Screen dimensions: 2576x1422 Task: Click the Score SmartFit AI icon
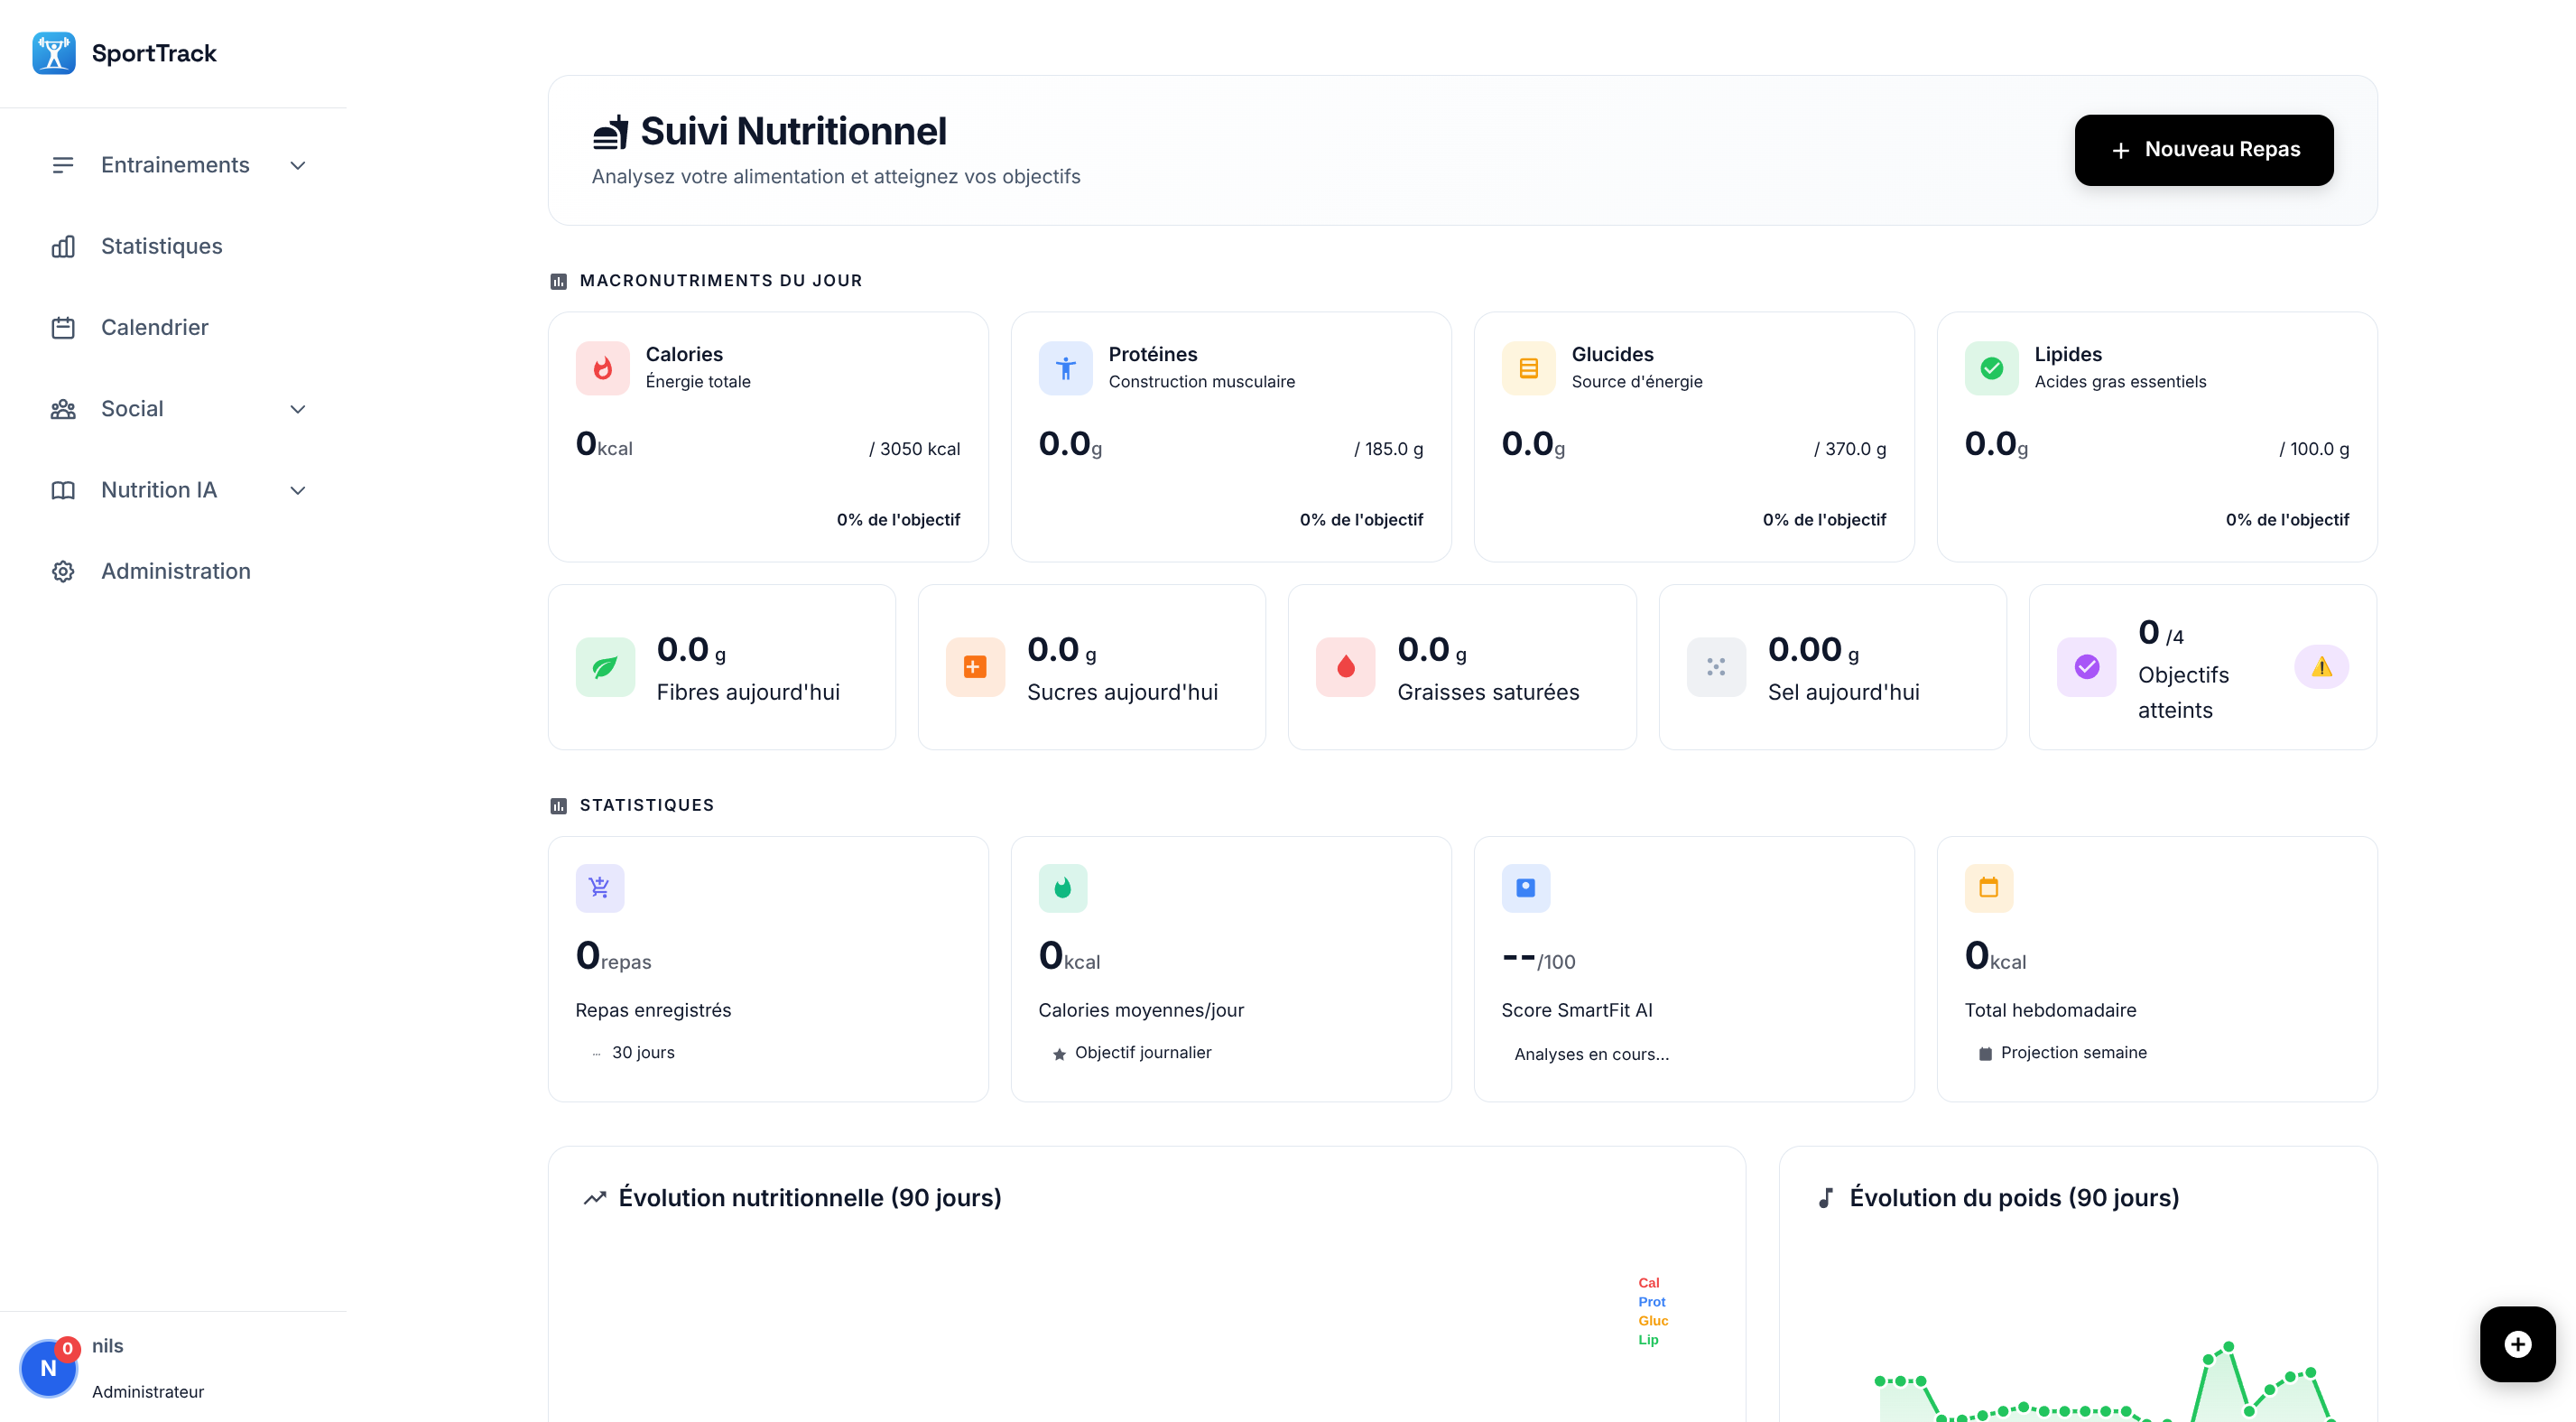click(1525, 887)
